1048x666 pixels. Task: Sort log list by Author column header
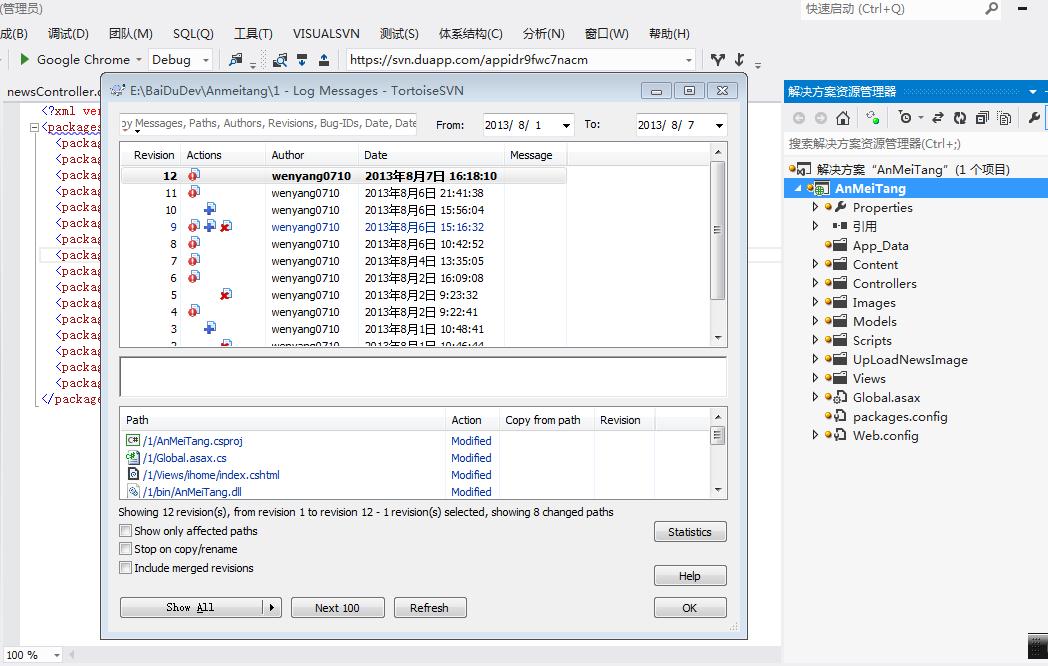312,155
